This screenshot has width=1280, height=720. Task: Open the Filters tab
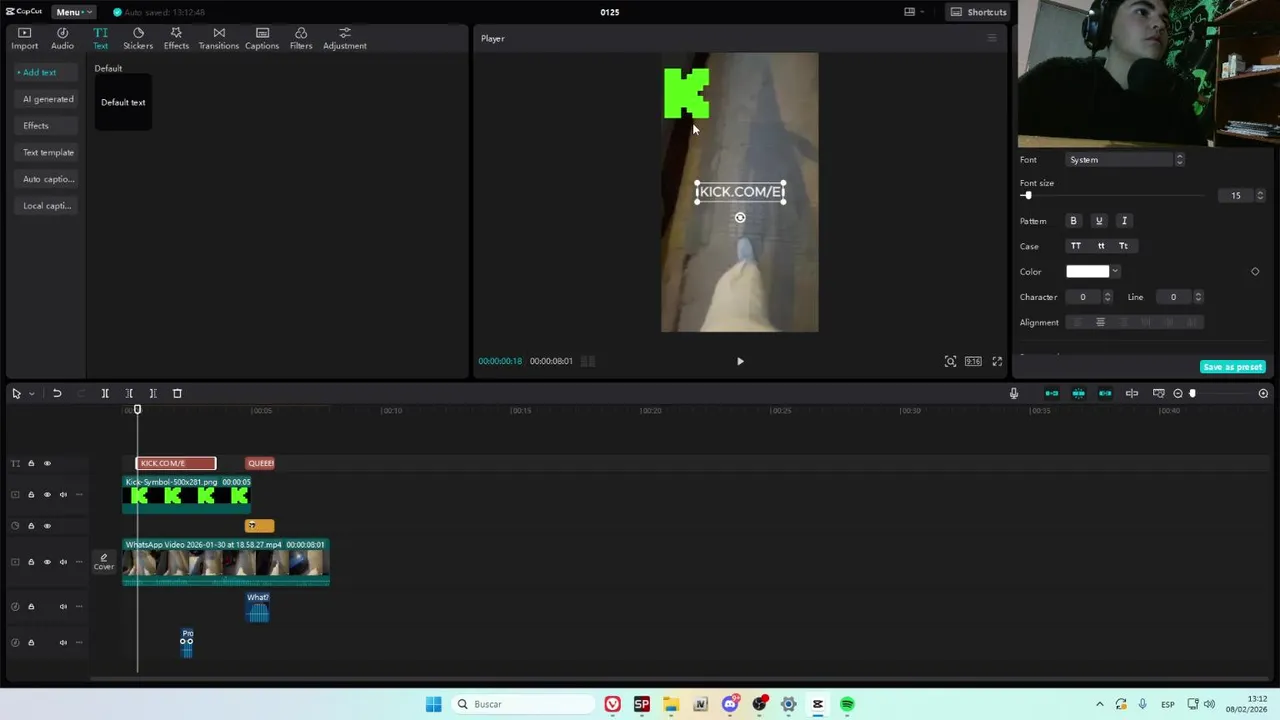[301, 39]
